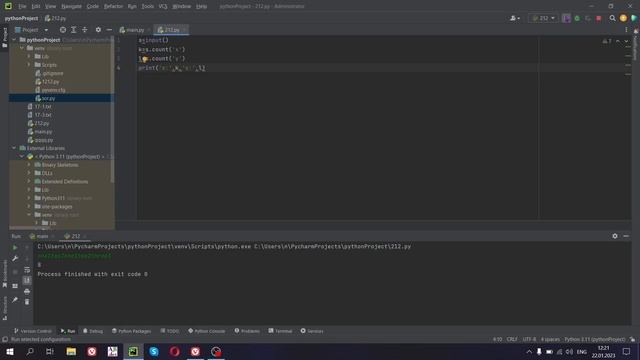Click the trash Clear All icon in Run panel
This screenshot has width=640, height=360.
(27, 302)
